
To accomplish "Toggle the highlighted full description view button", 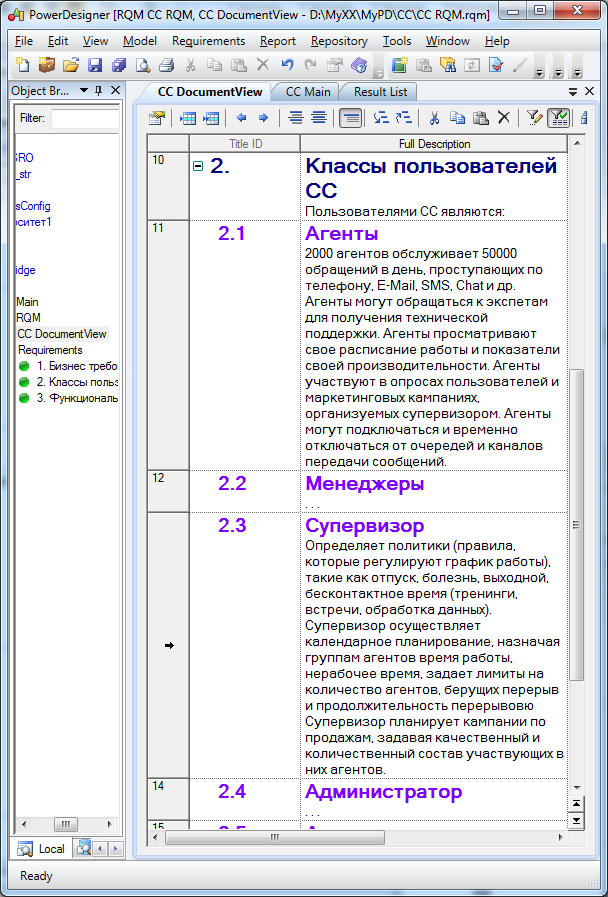I will (350, 118).
